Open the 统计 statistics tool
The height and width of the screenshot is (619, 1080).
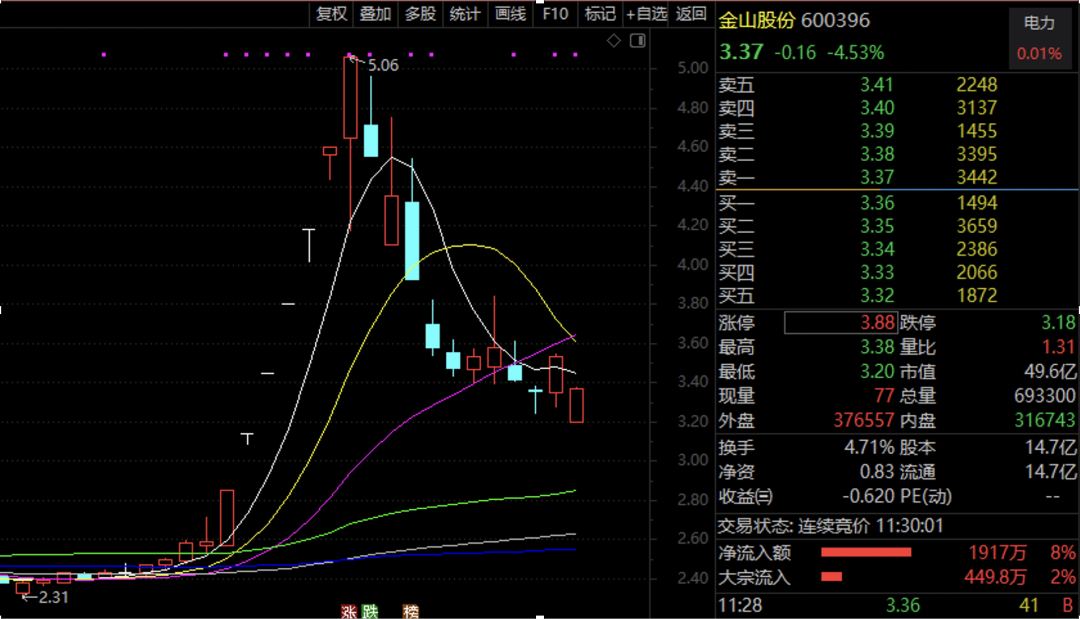(464, 13)
